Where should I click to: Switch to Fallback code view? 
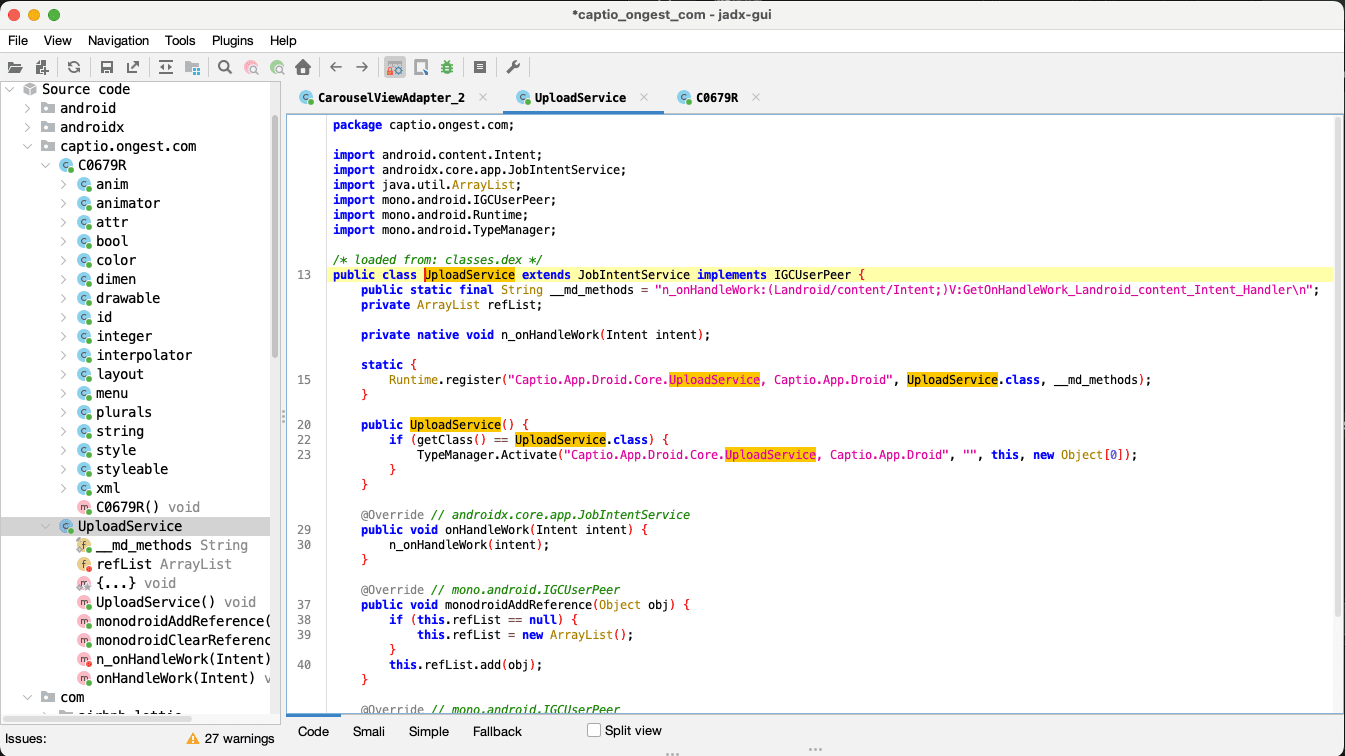tap(497, 731)
